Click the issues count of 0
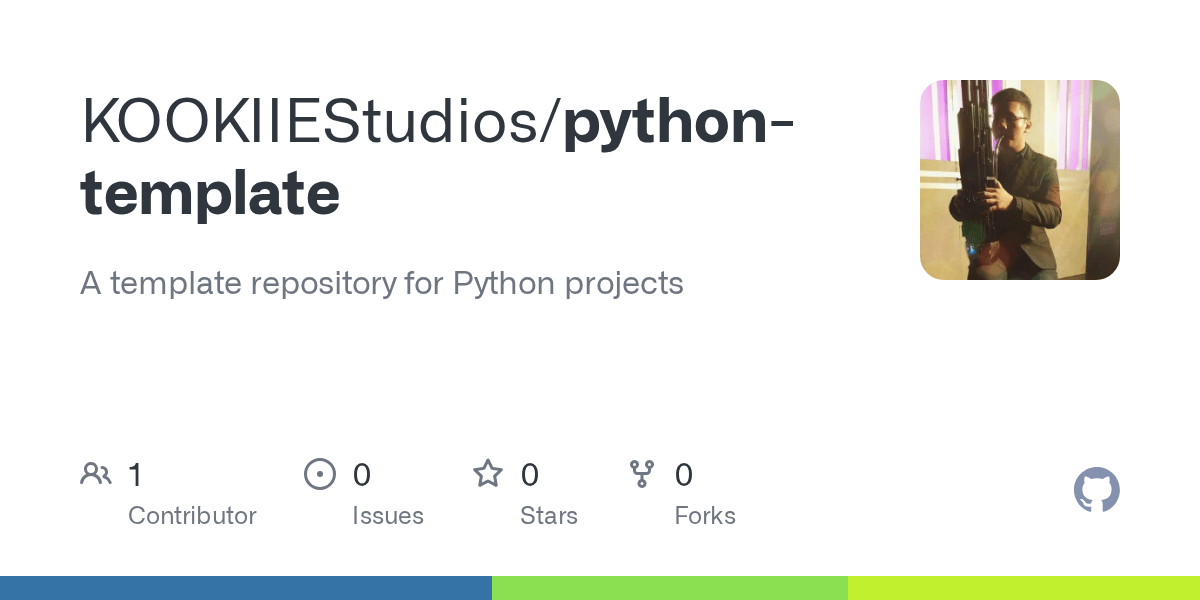Screen dimensions: 1200x600 tap(362, 475)
